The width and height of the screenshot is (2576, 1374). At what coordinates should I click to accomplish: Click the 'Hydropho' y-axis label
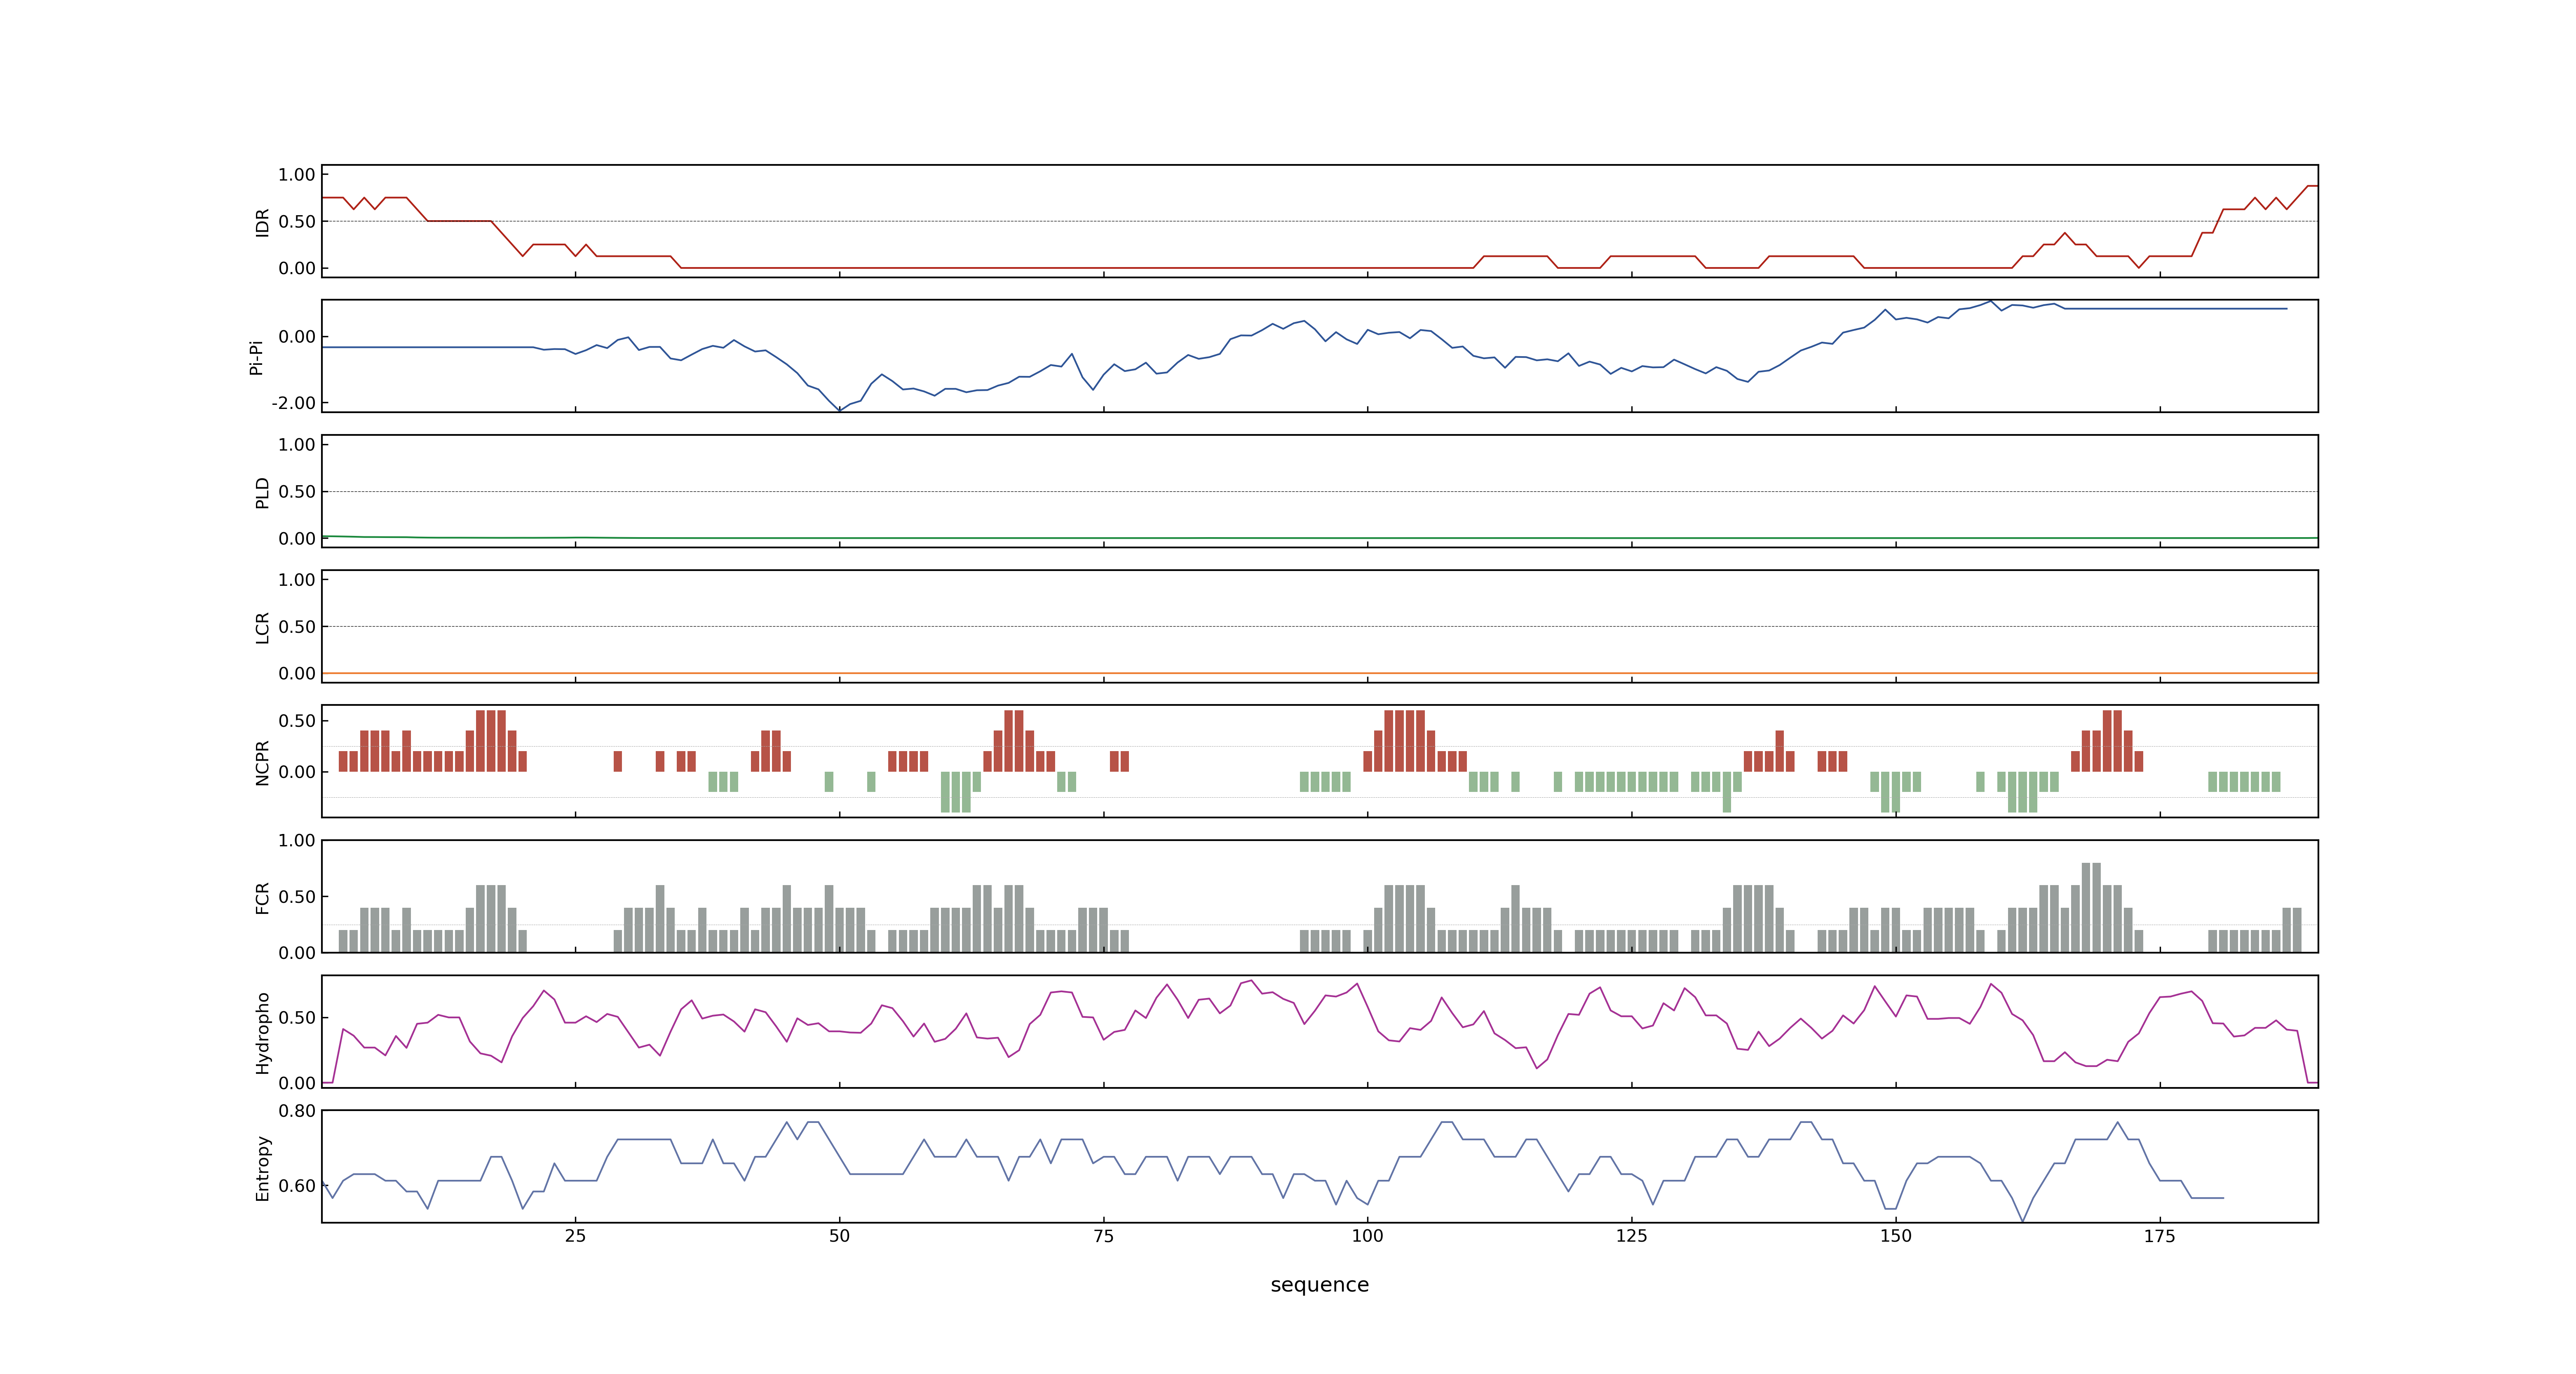click(x=262, y=1033)
